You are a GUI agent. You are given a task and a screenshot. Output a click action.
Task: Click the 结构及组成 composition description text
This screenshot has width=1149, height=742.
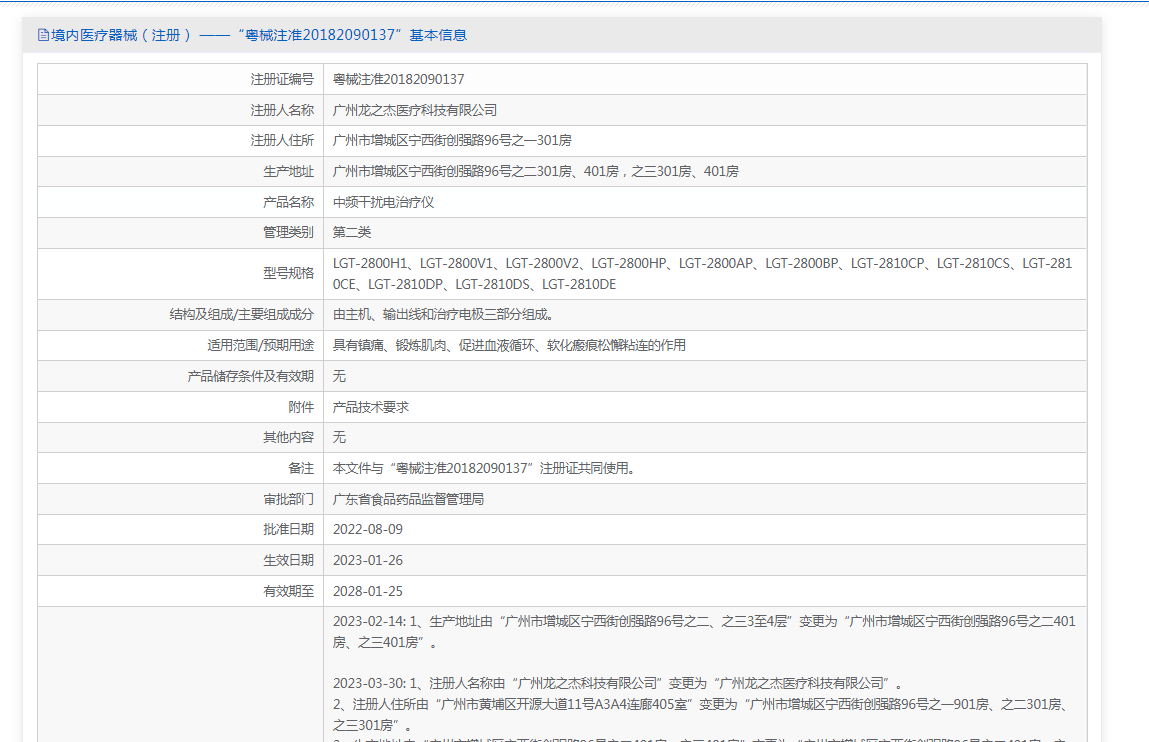[x=442, y=314]
